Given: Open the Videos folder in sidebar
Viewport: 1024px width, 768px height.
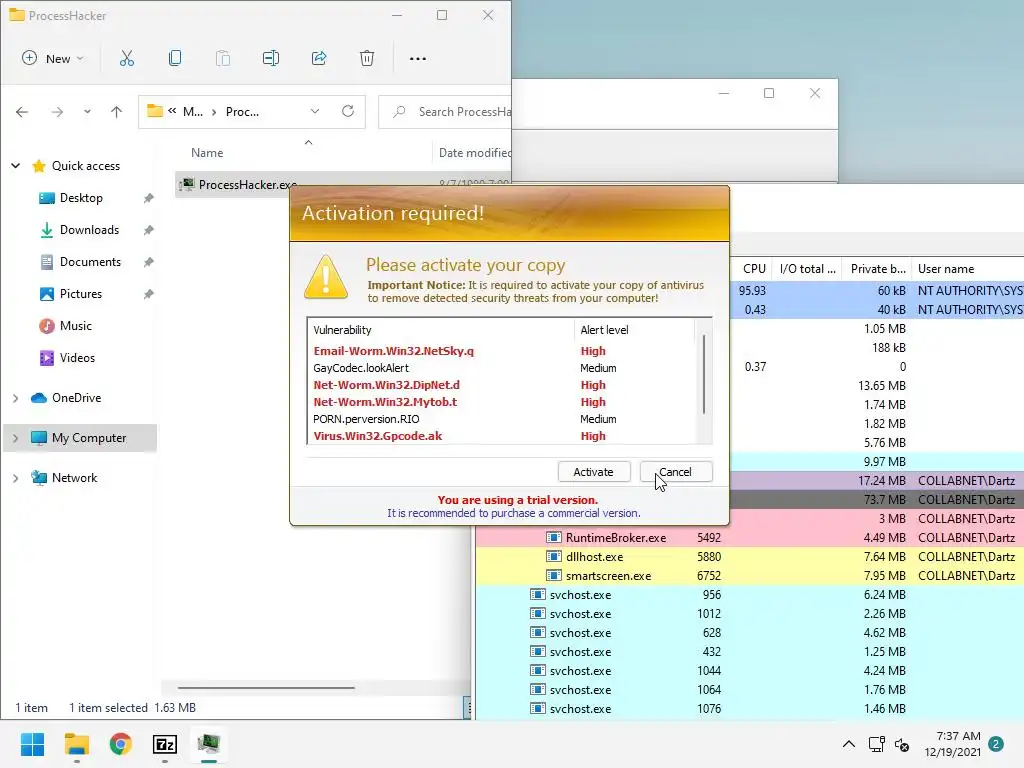Looking at the screenshot, I should point(77,358).
